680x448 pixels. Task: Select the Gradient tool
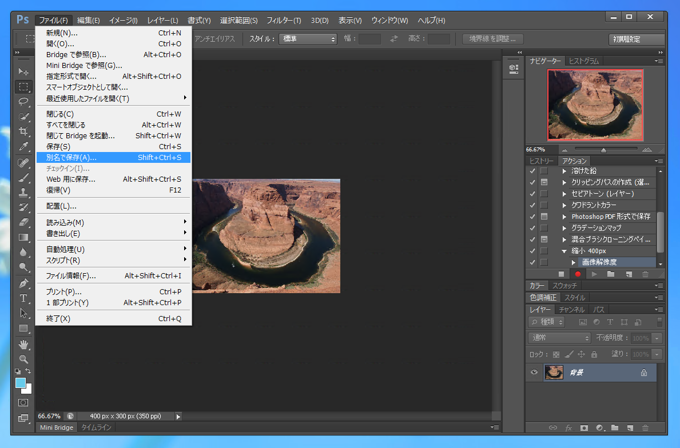point(23,237)
